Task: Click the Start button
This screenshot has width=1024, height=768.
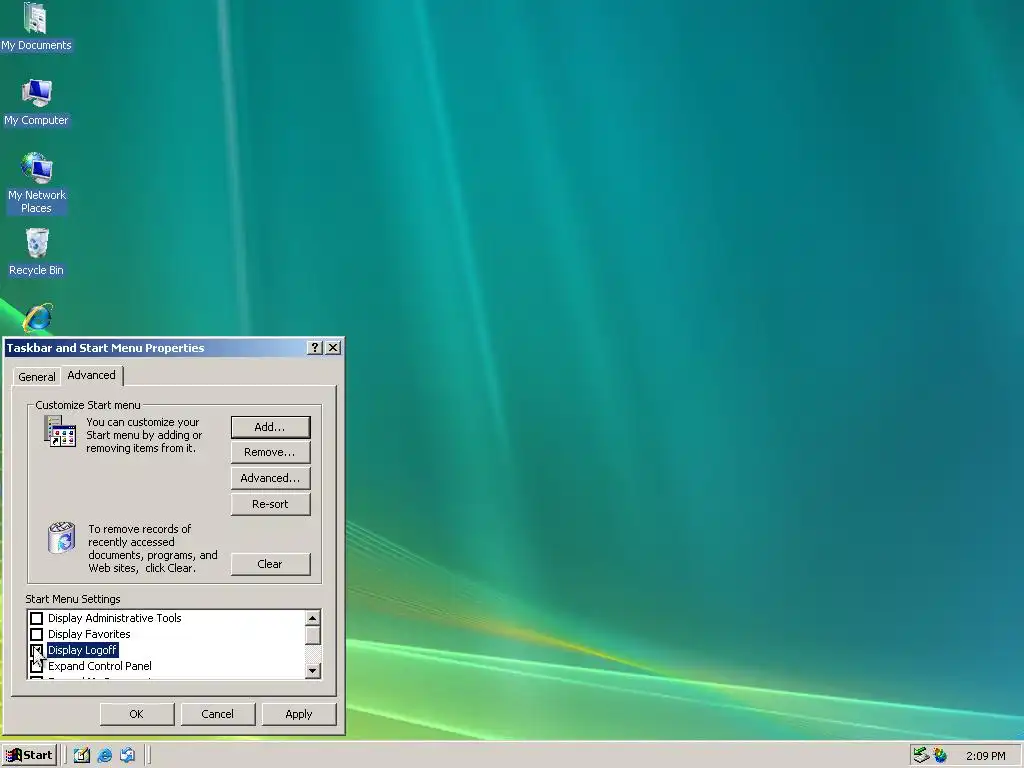Action: pyautogui.click(x=29, y=755)
